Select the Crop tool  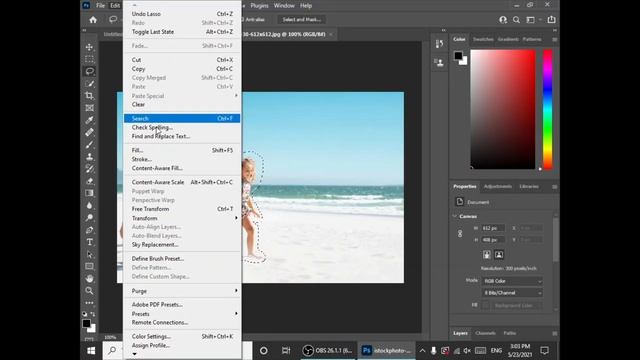89,96
